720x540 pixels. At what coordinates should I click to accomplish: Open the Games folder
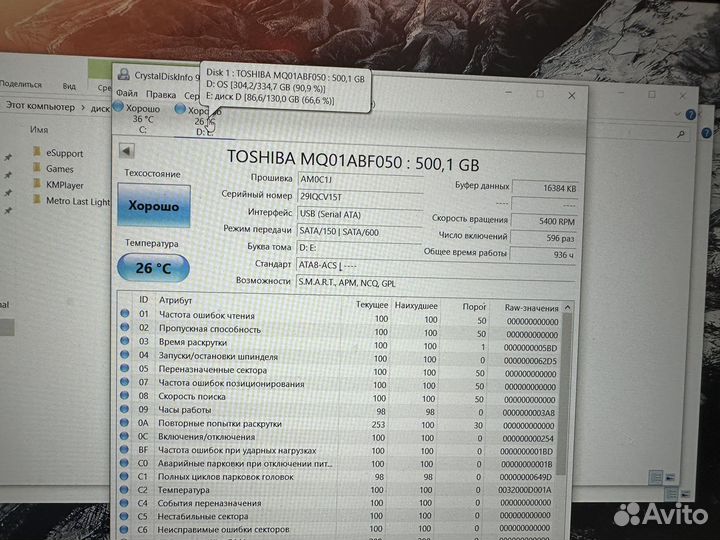tap(59, 169)
